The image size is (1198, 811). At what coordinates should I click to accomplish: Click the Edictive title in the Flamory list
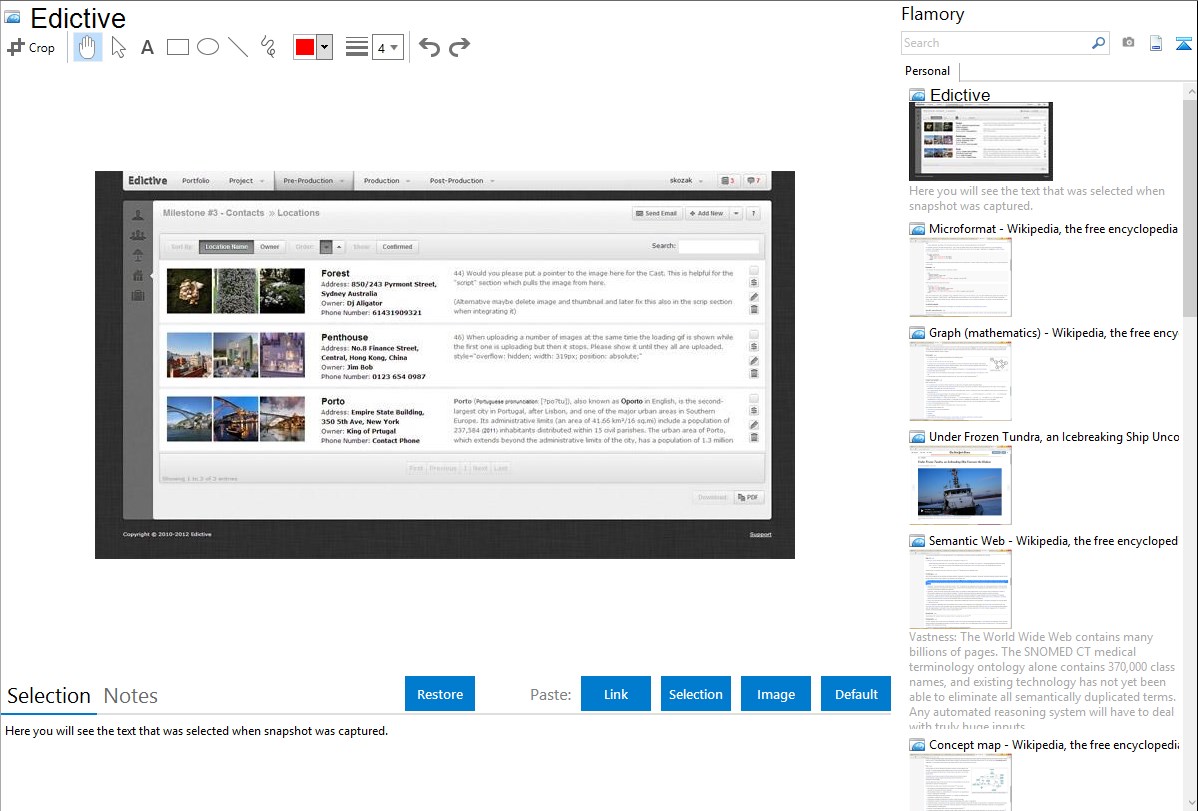point(960,96)
